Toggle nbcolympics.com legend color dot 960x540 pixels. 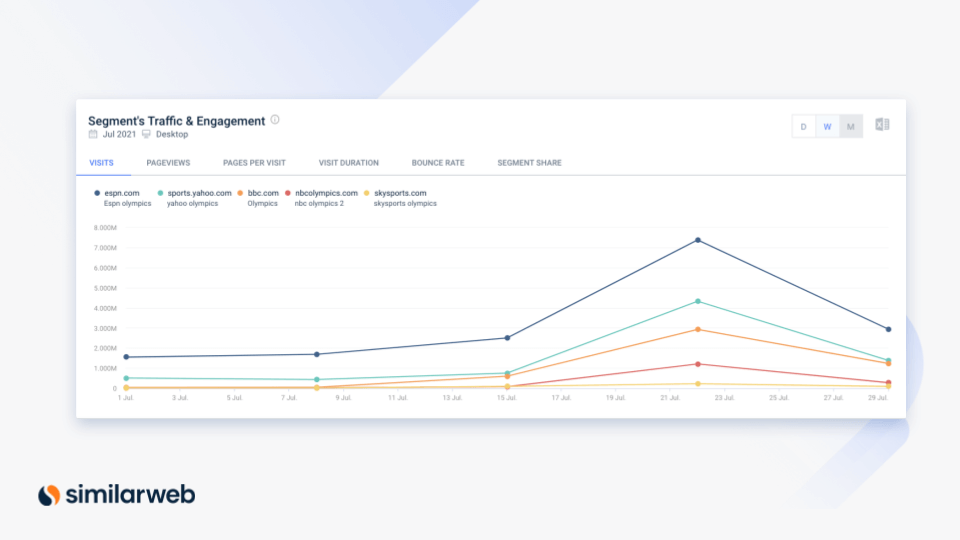tap(288, 193)
